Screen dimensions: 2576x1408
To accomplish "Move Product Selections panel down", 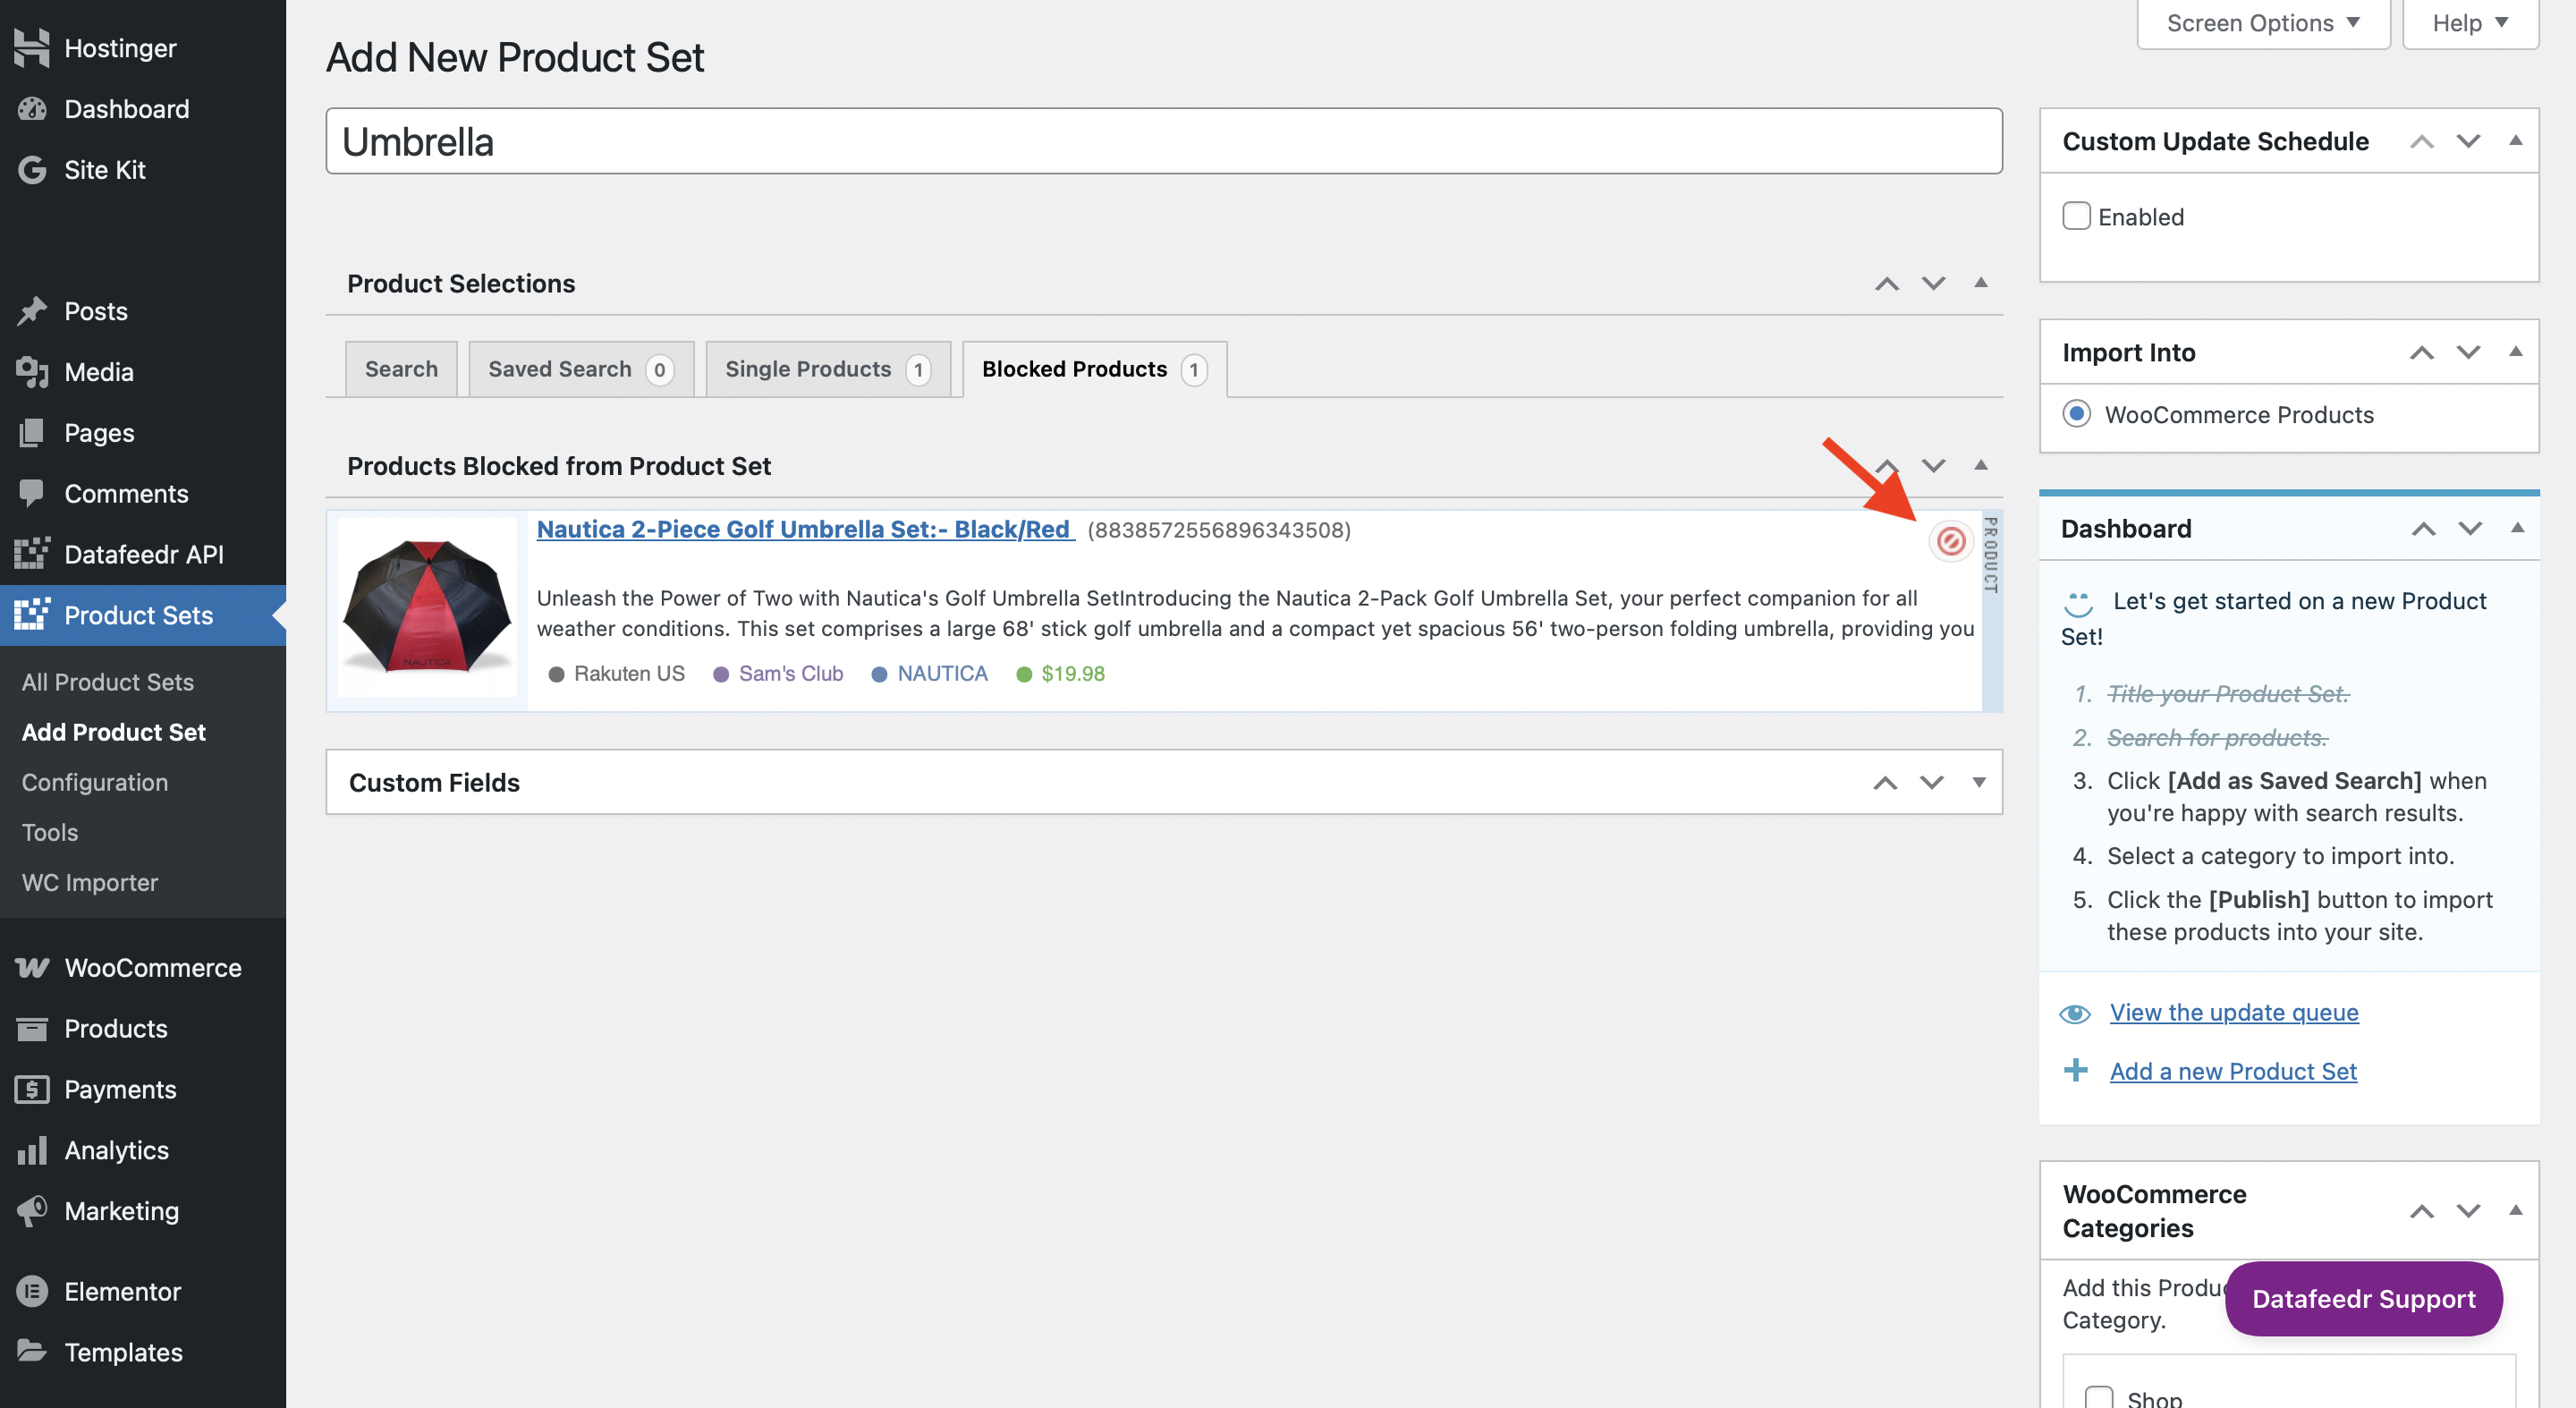I will point(1933,284).
